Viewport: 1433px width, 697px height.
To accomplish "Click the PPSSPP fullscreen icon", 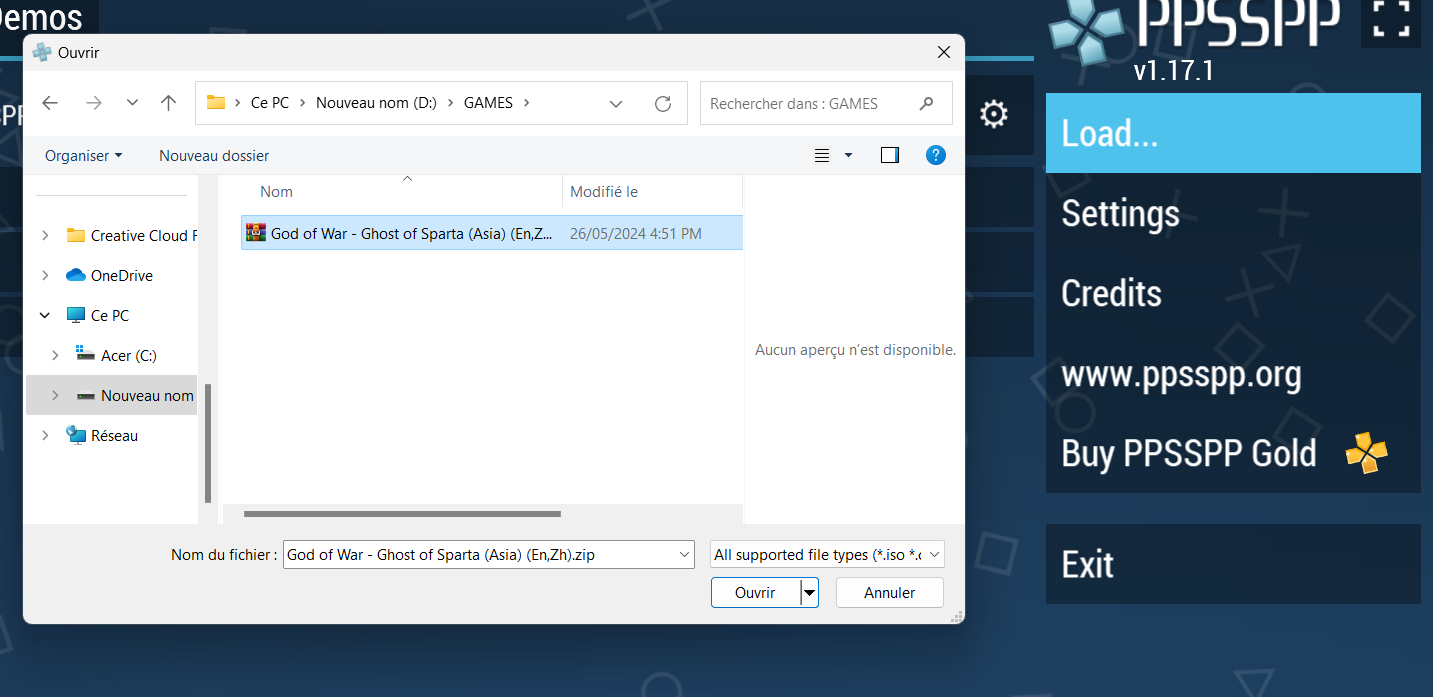I will coord(1390,20).
